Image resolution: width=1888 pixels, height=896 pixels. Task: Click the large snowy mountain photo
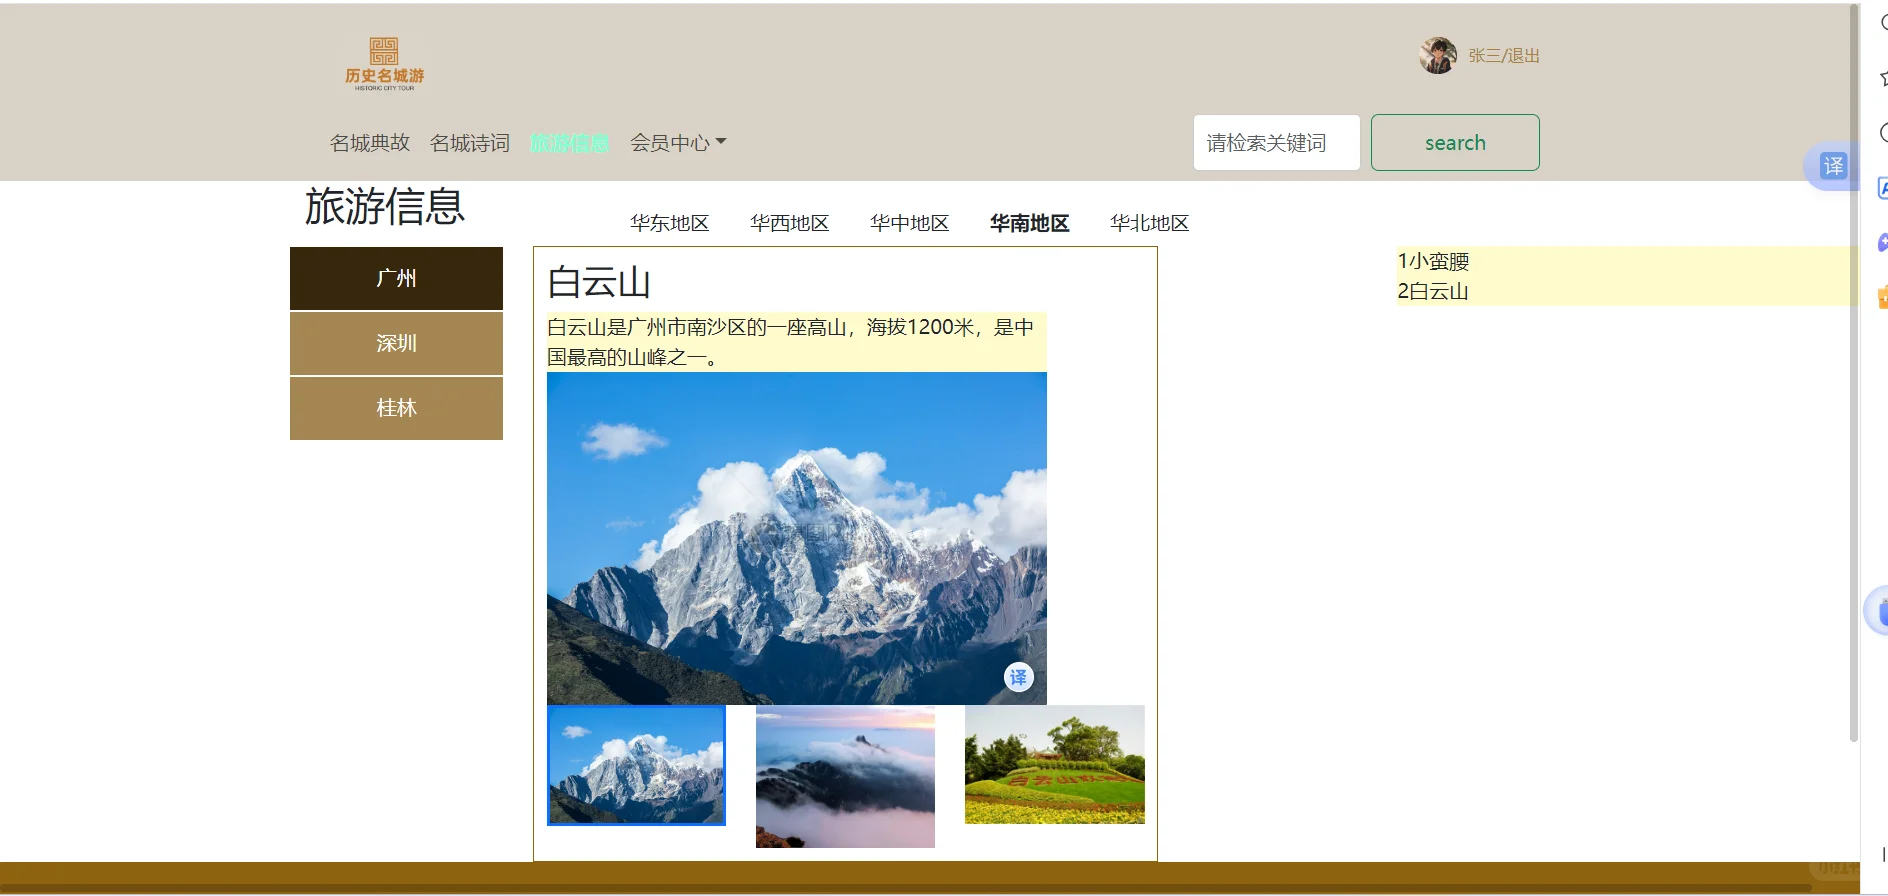click(797, 538)
